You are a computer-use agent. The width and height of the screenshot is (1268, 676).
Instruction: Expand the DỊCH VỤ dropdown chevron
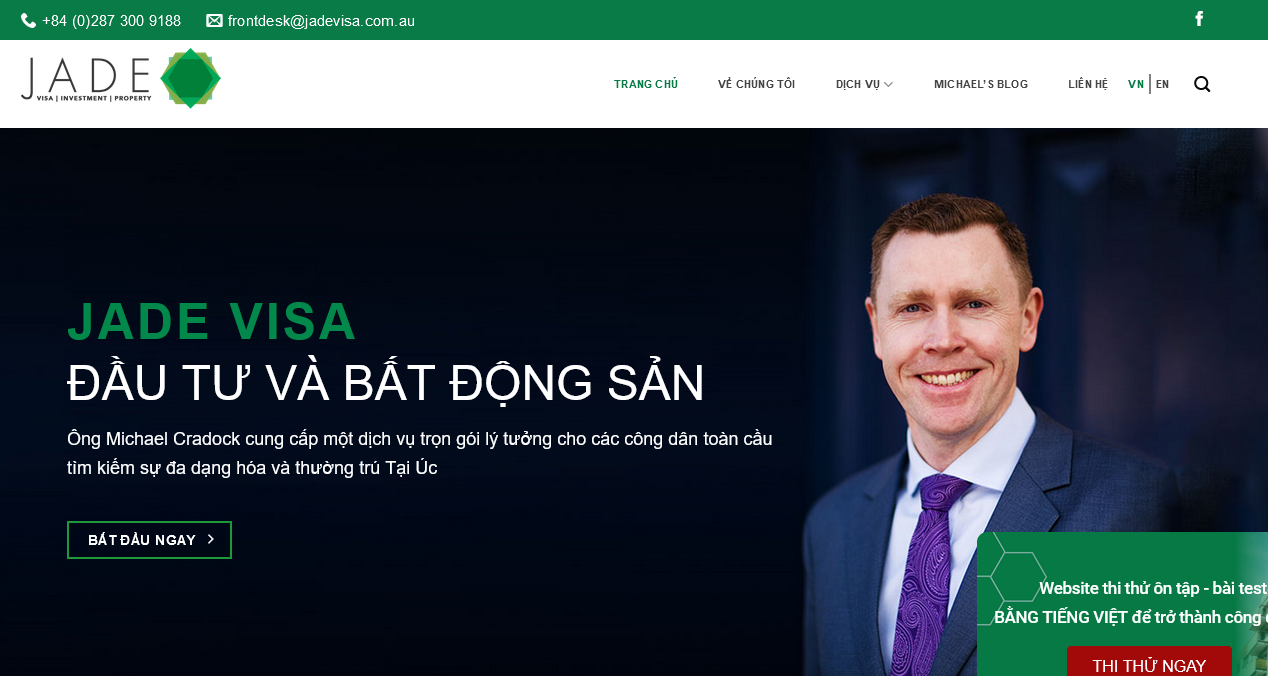(888, 85)
